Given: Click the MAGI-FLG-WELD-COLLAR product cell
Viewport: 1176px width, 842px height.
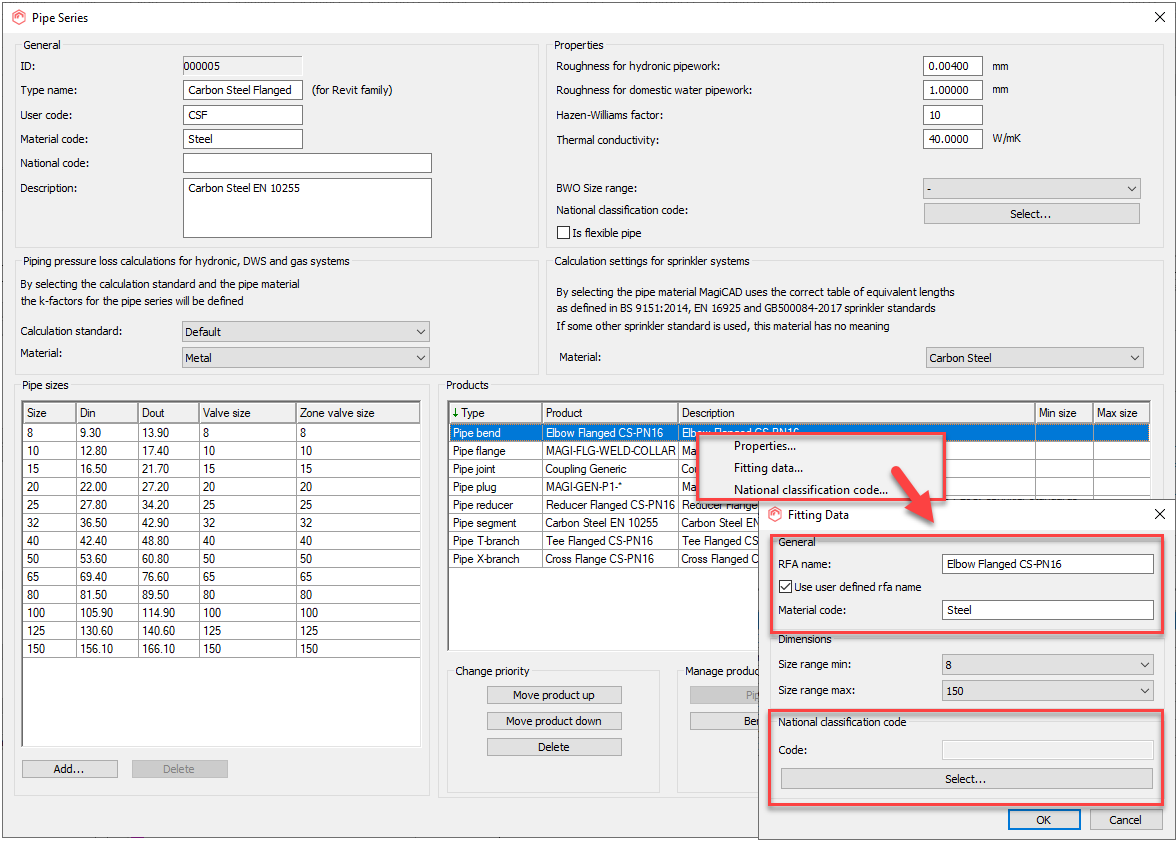Looking at the screenshot, I should coord(610,451).
